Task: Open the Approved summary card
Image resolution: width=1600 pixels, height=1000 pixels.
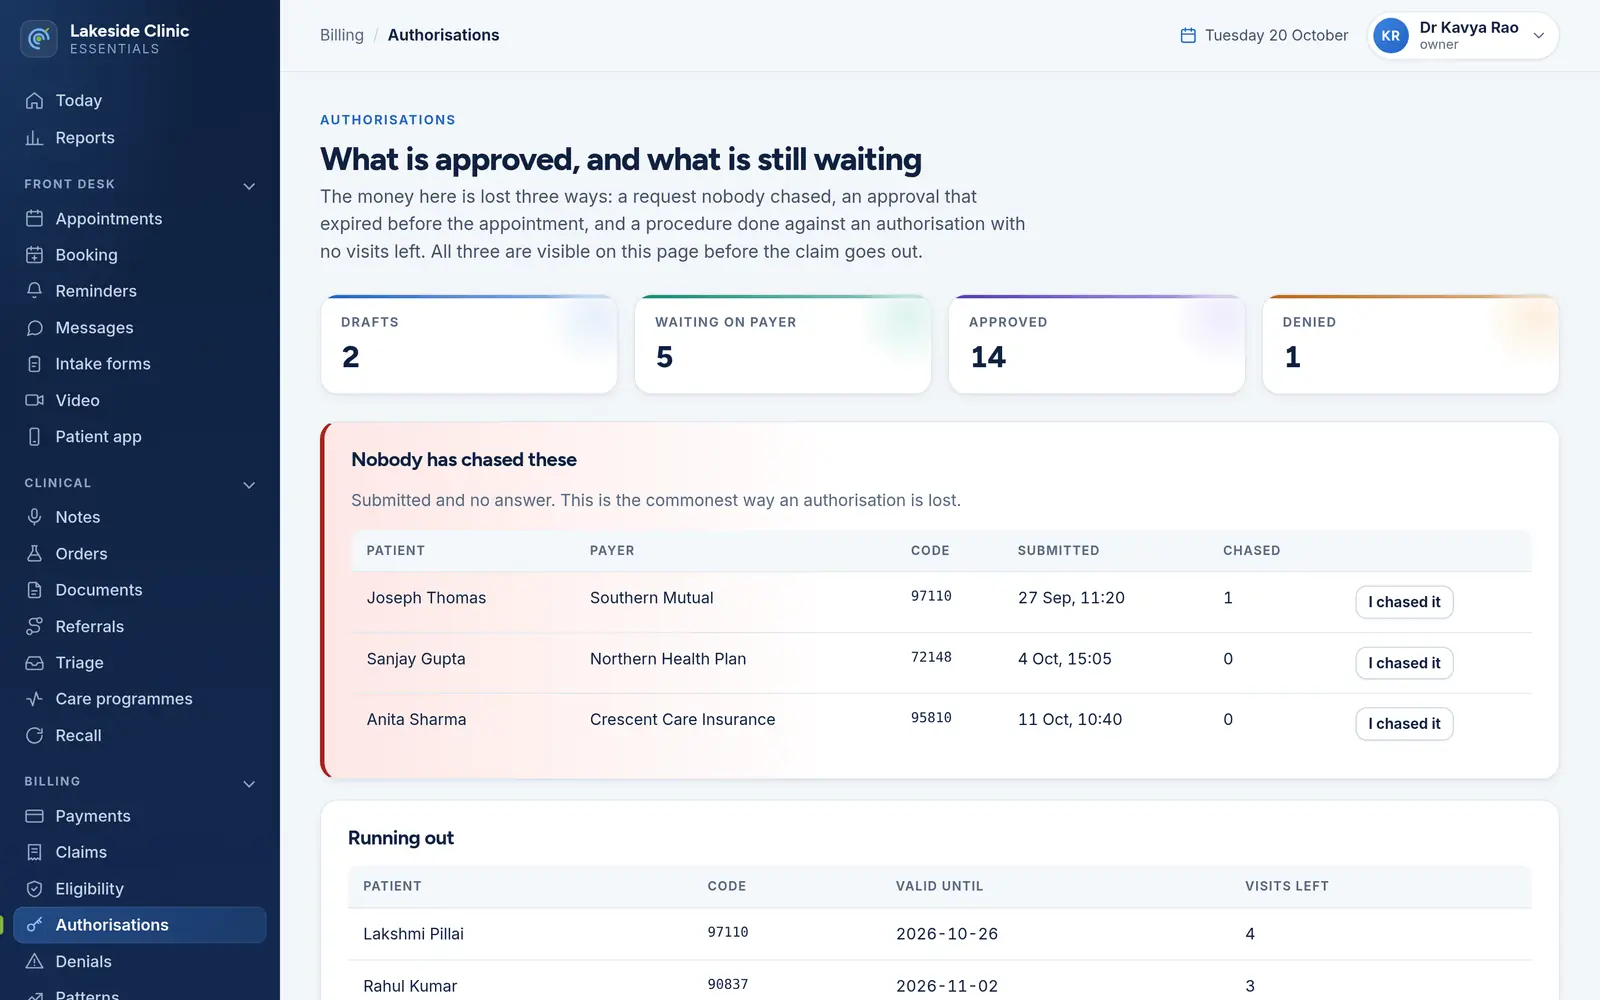Action: point(1097,344)
